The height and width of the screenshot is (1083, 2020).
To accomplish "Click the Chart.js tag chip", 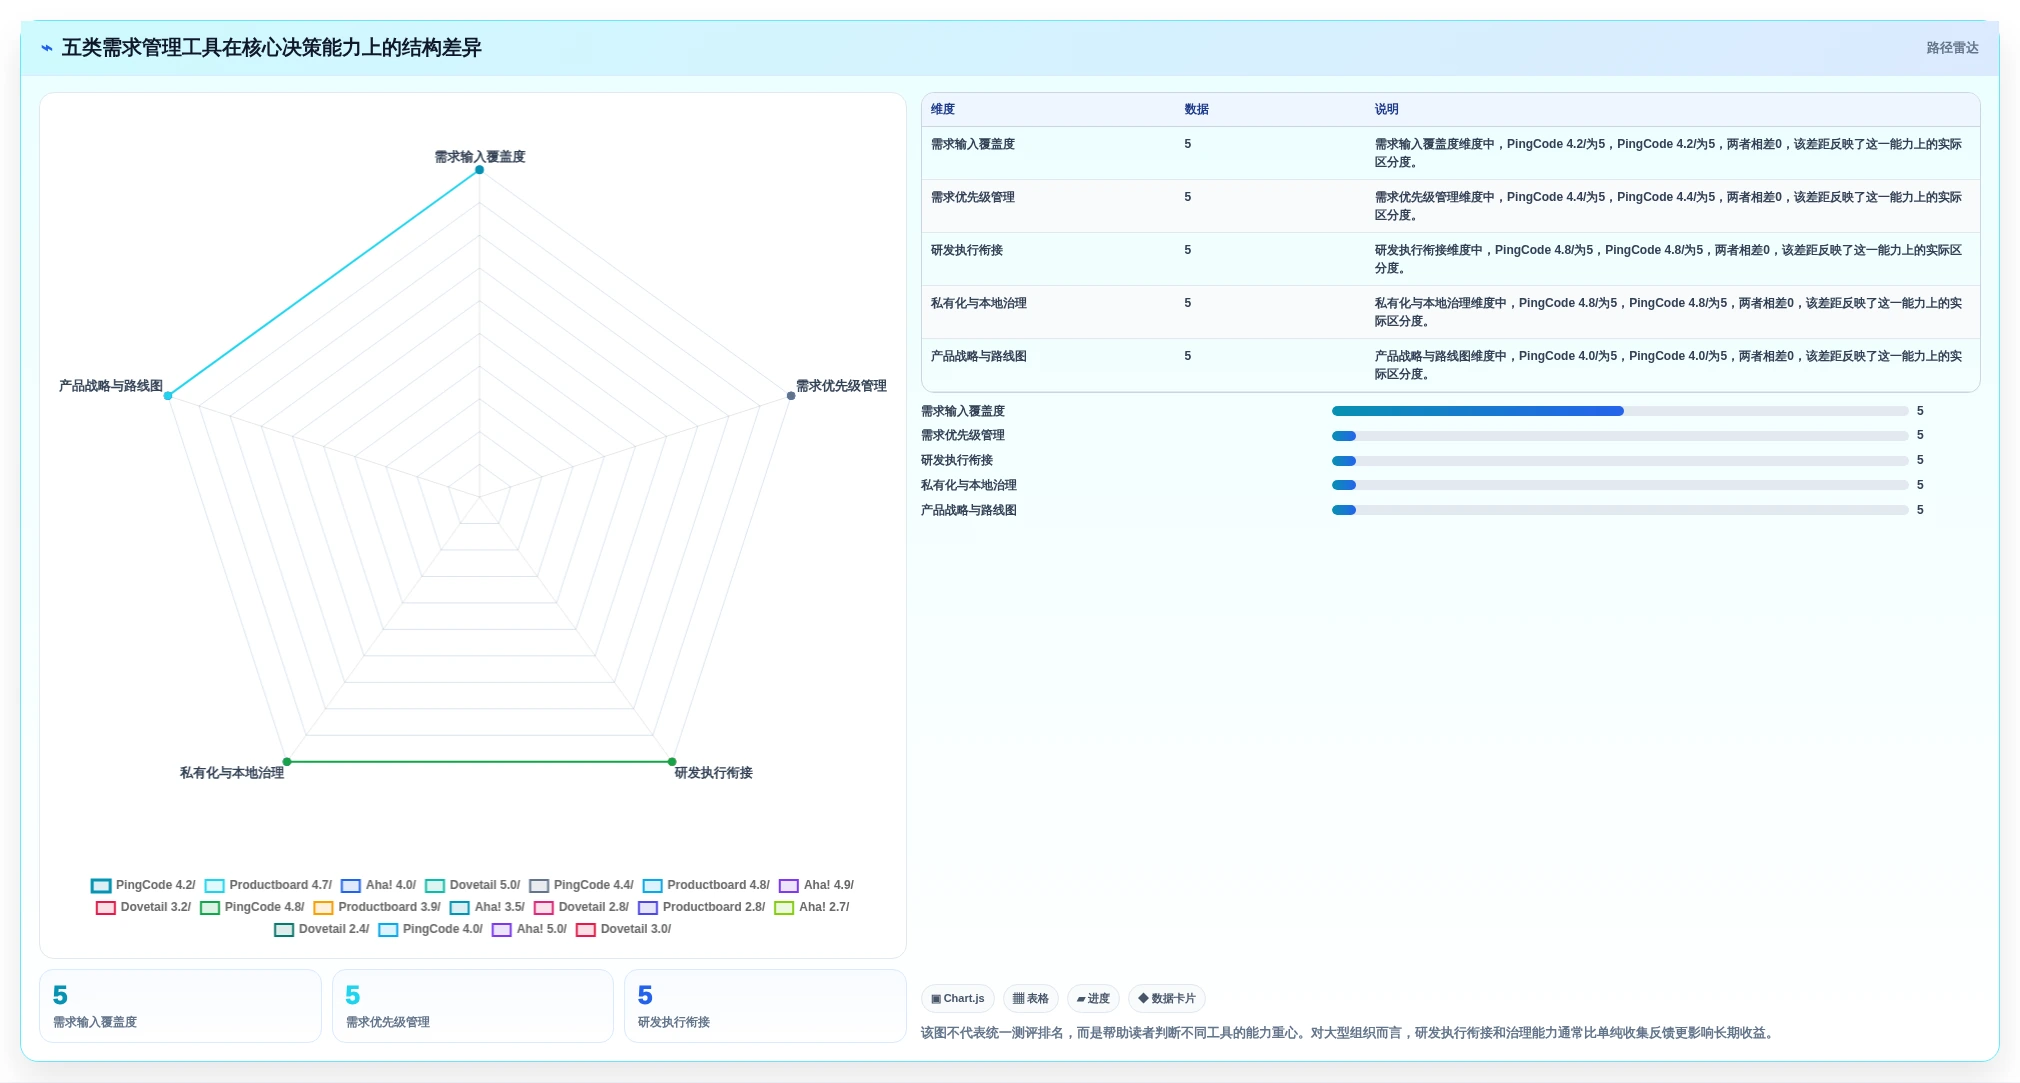I will 957,998.
